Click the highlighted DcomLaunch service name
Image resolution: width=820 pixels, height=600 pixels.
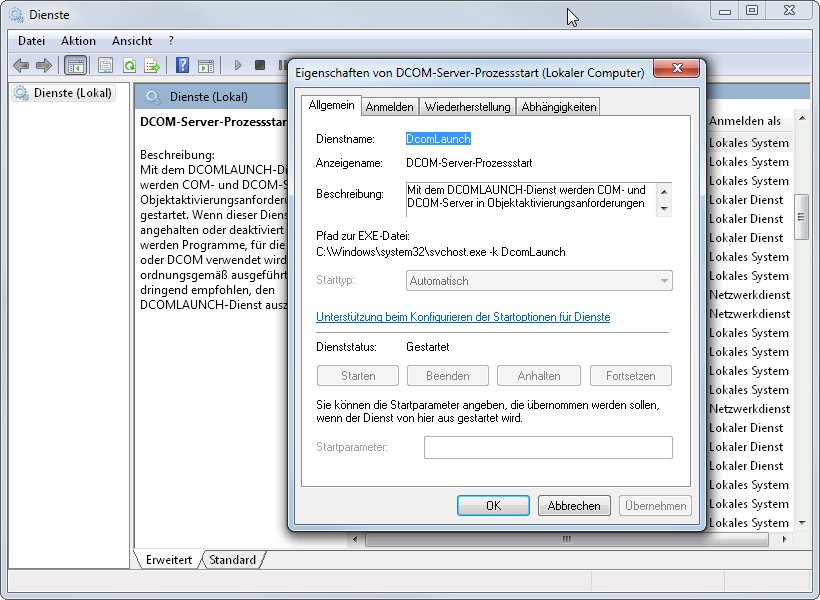point(438,139)
